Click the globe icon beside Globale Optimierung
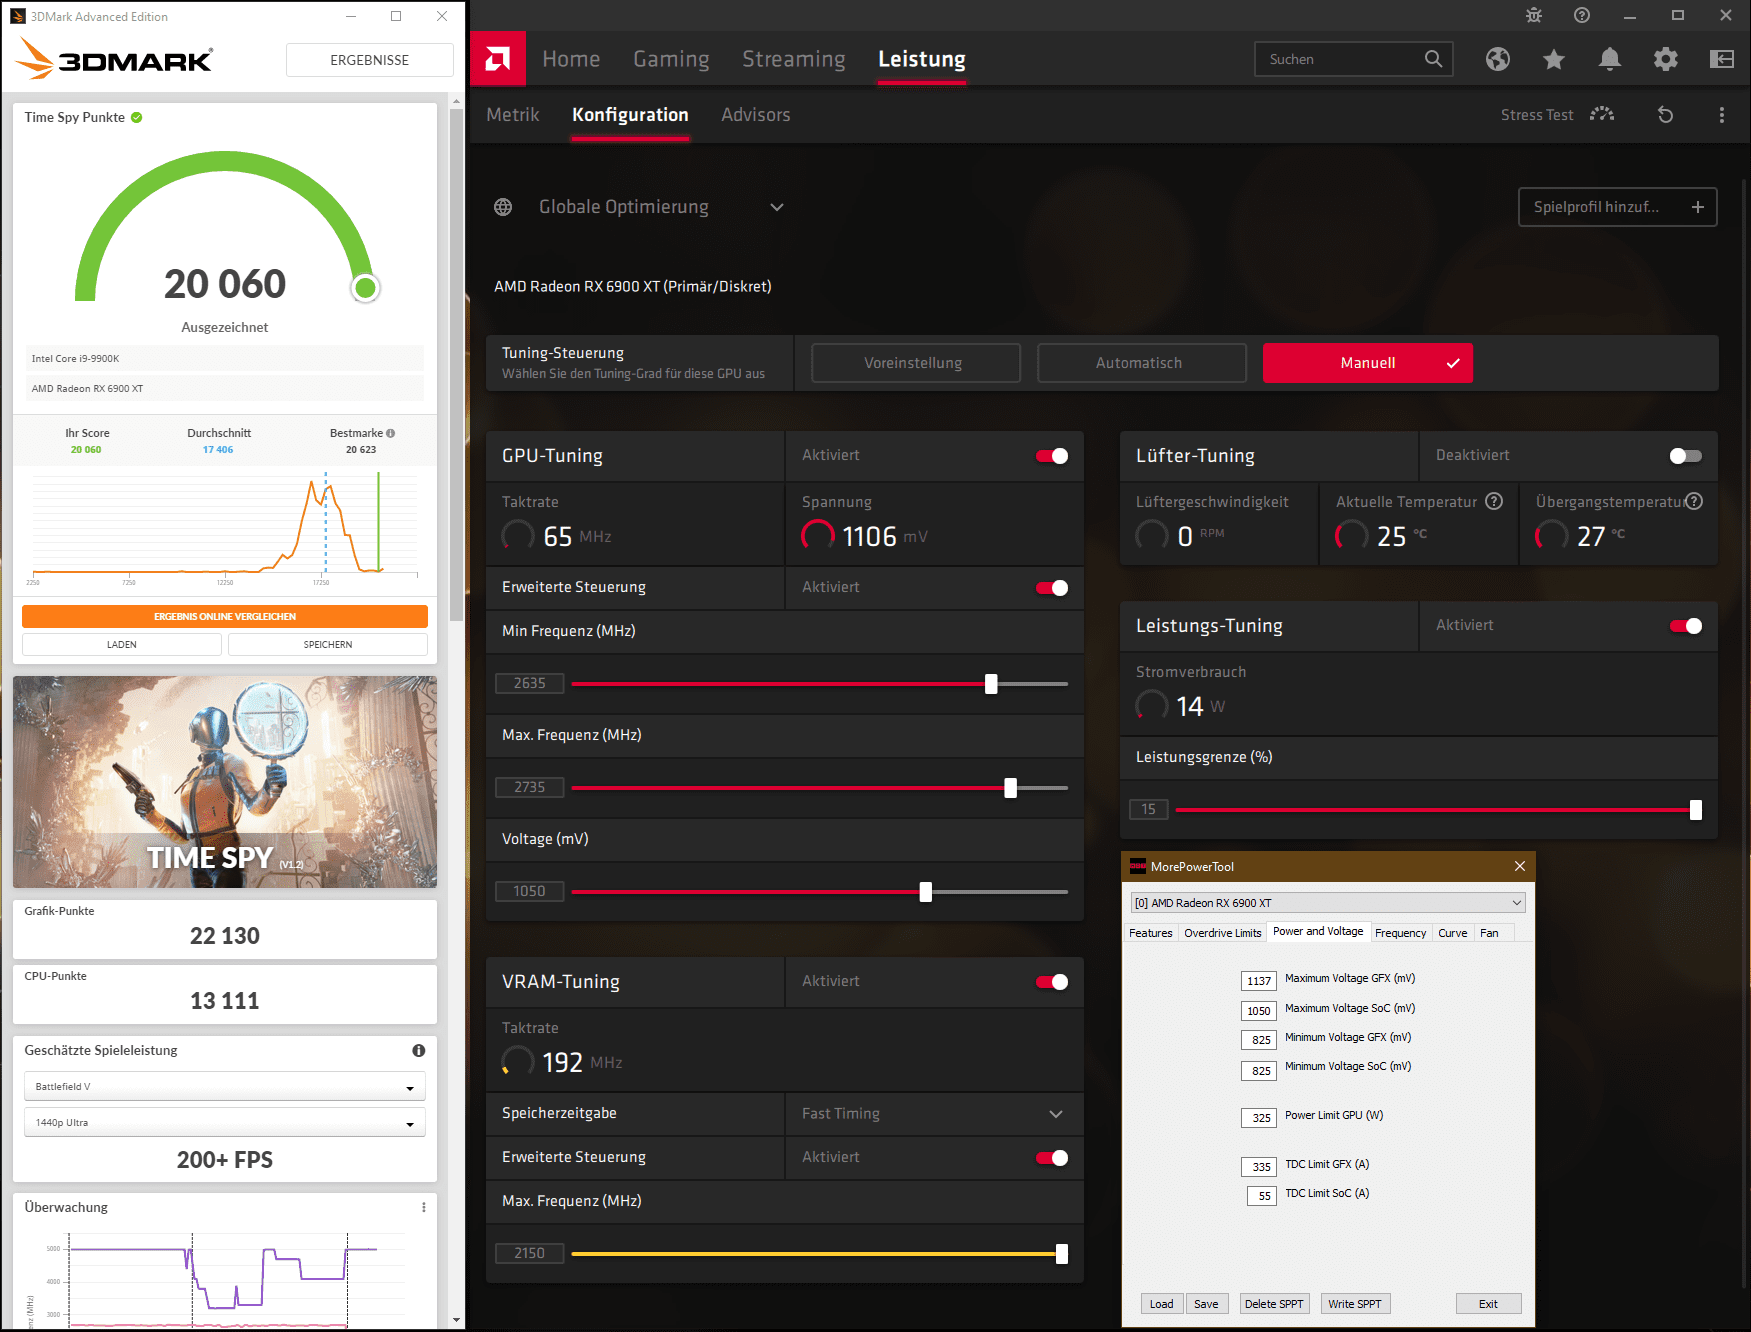The width and height of the screenshot is (1751, 1332). [503, 207]
